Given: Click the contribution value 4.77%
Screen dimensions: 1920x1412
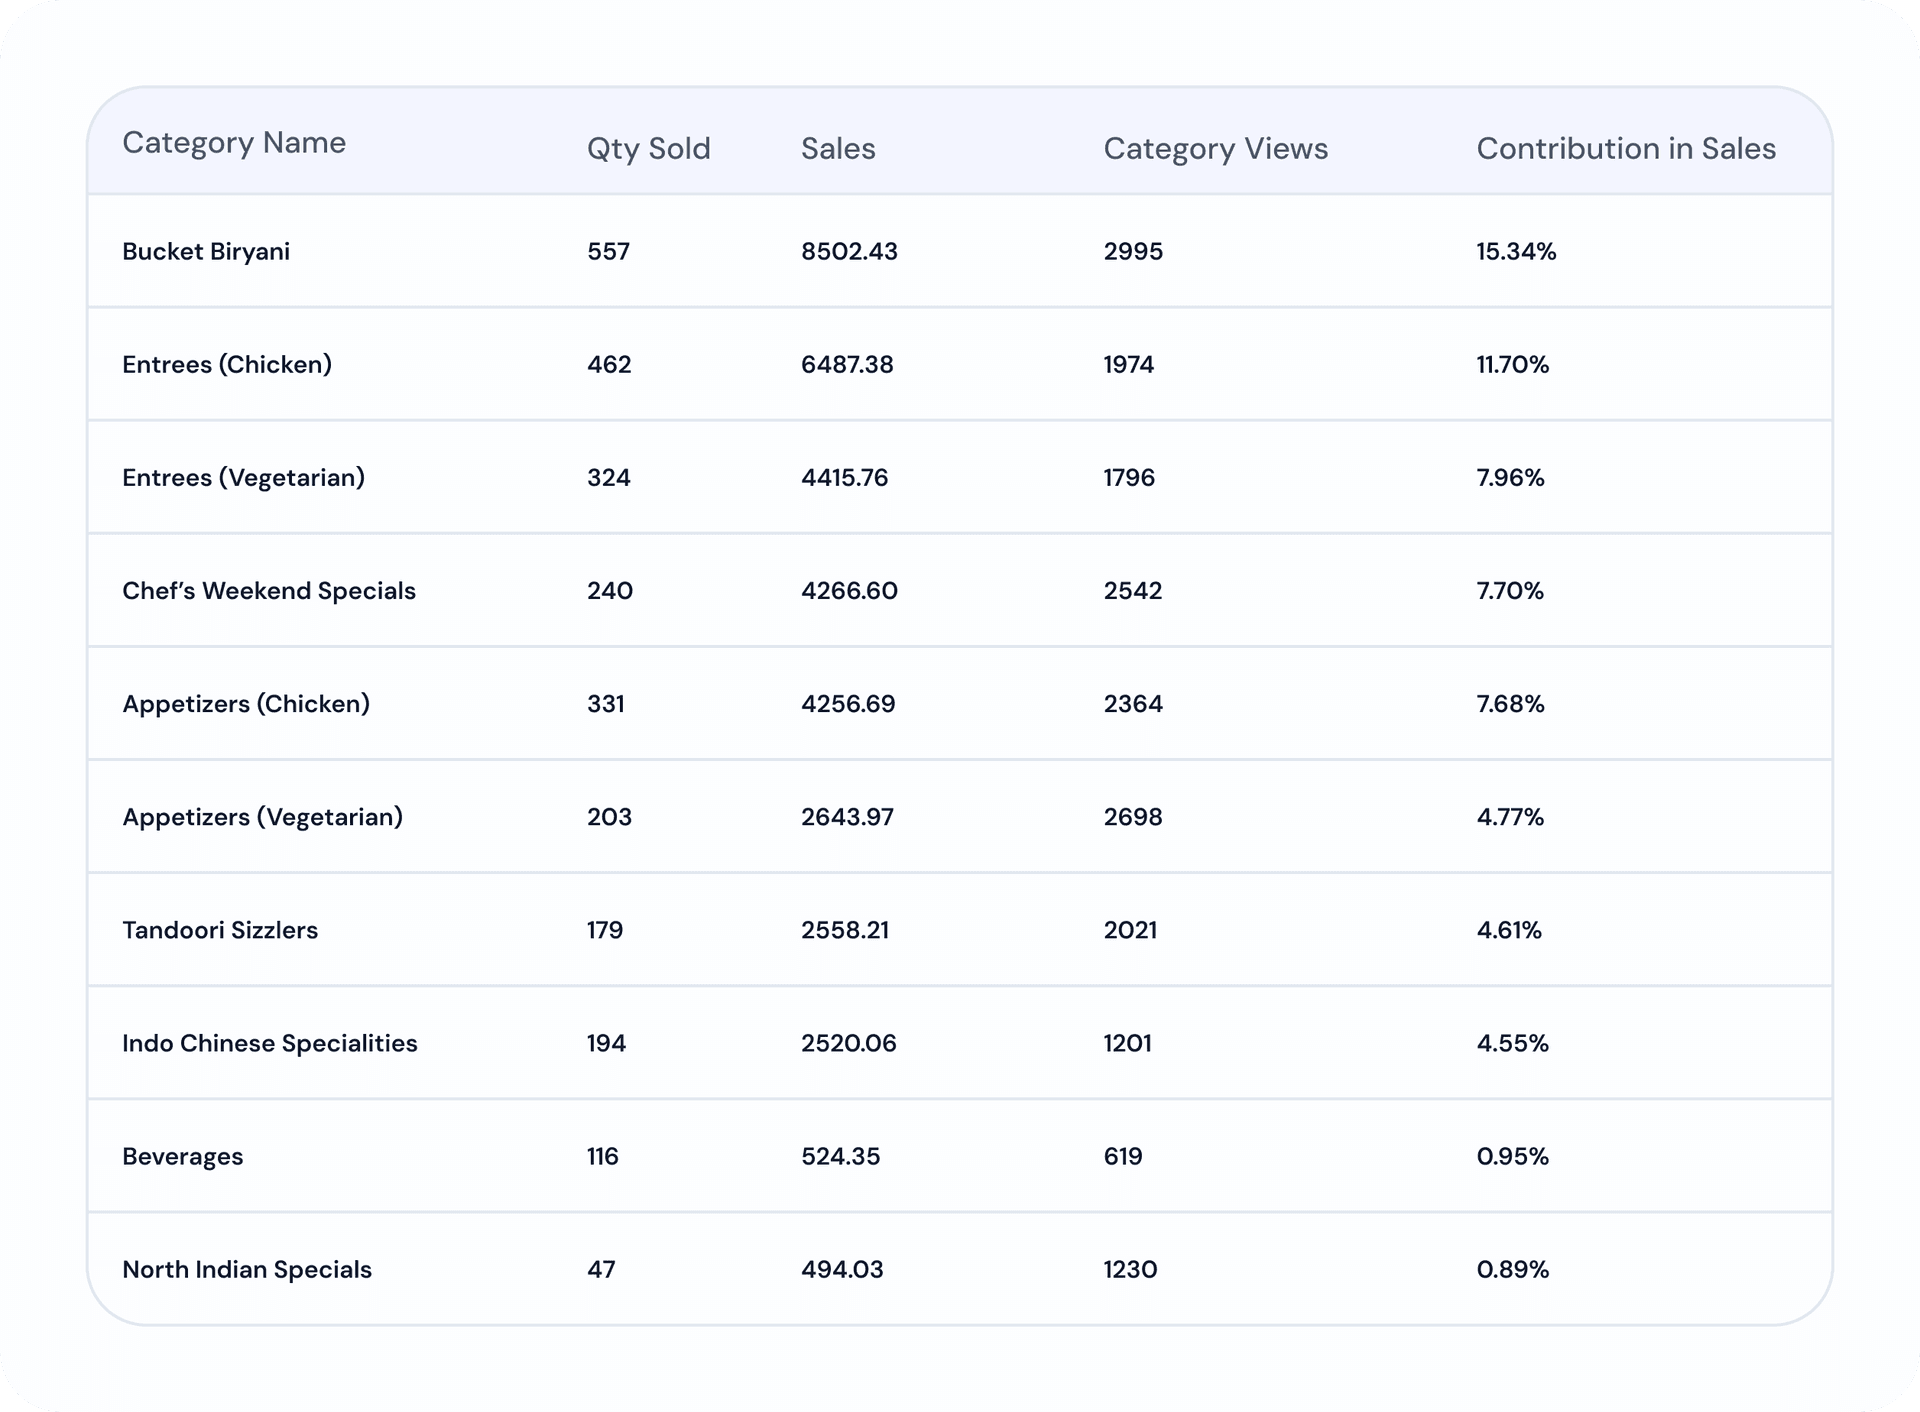Looking at the screenshot, I should pos(1510,817).
